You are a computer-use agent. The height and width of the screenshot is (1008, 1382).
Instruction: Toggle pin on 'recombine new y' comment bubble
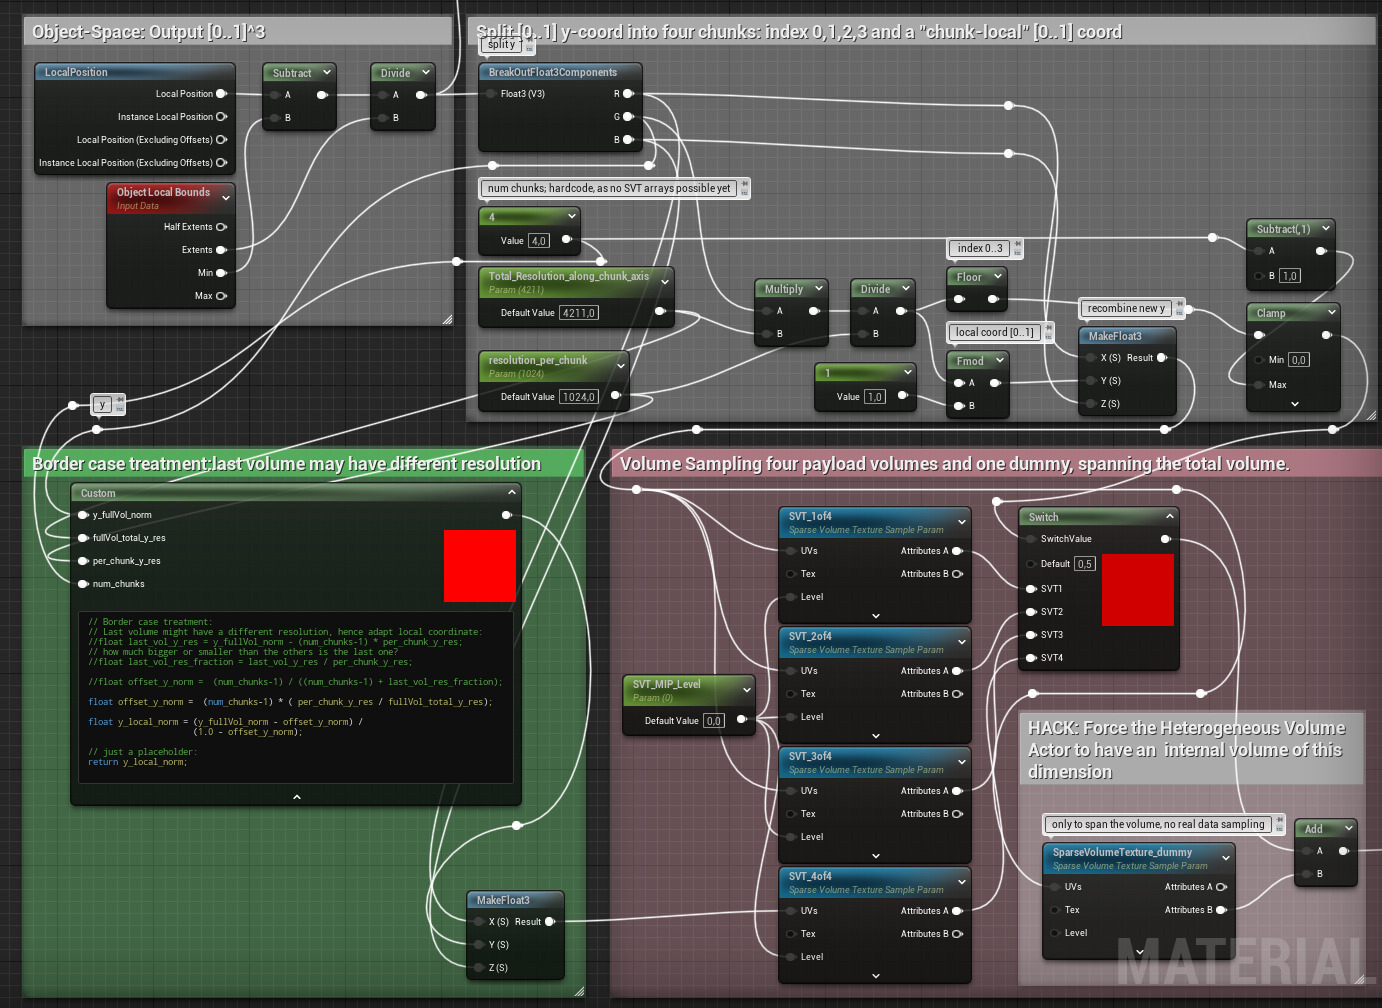coord(1178,305)
